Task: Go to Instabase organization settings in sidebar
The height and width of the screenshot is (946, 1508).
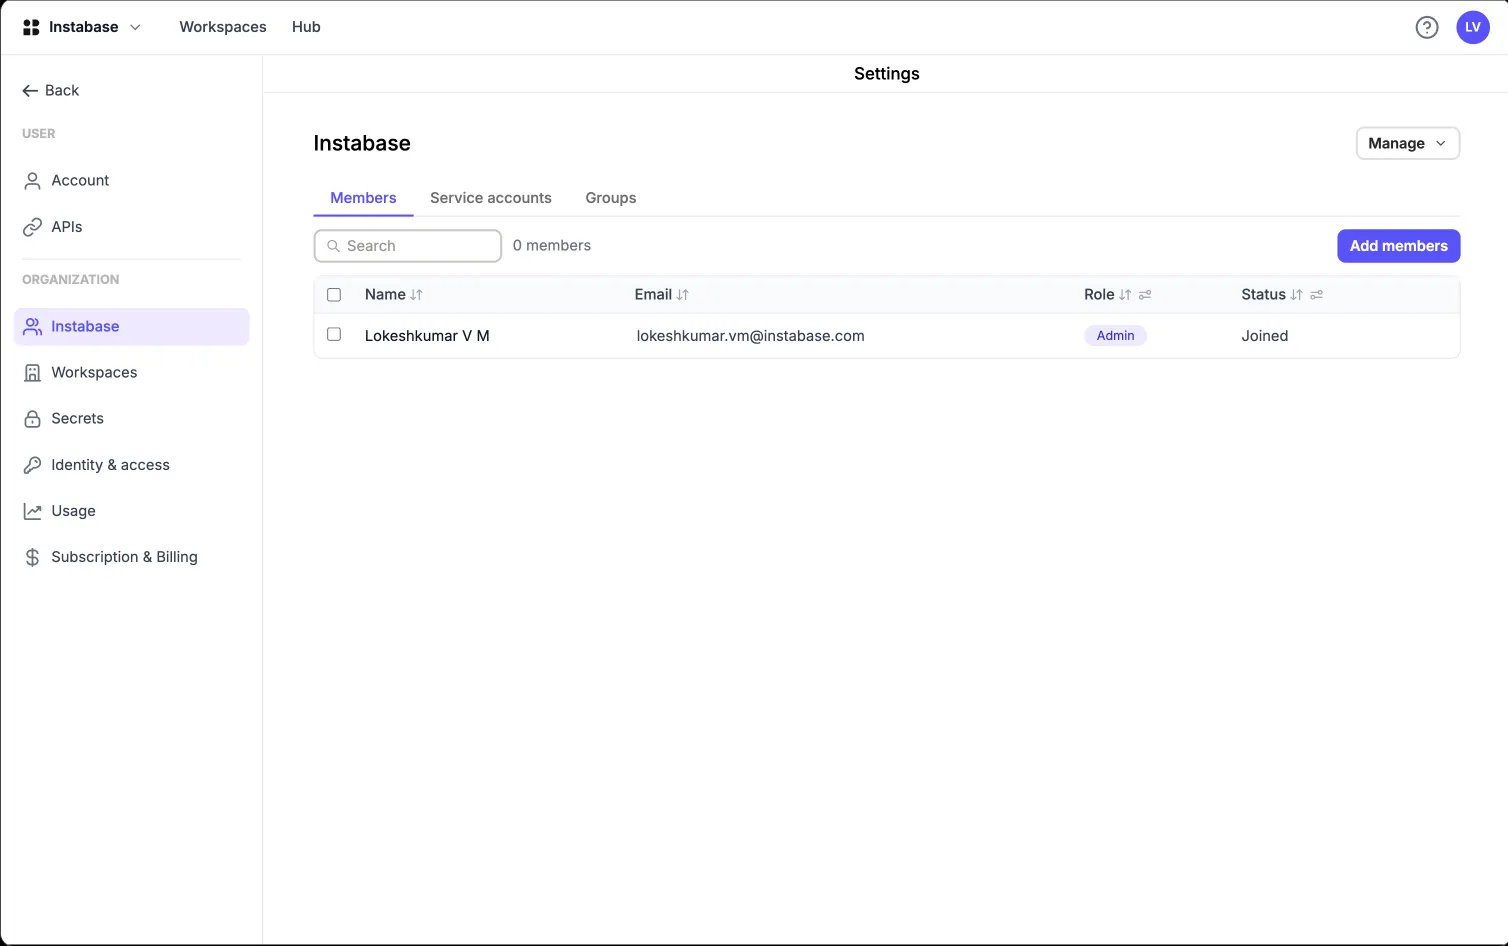Action: [x=132, y=327]
